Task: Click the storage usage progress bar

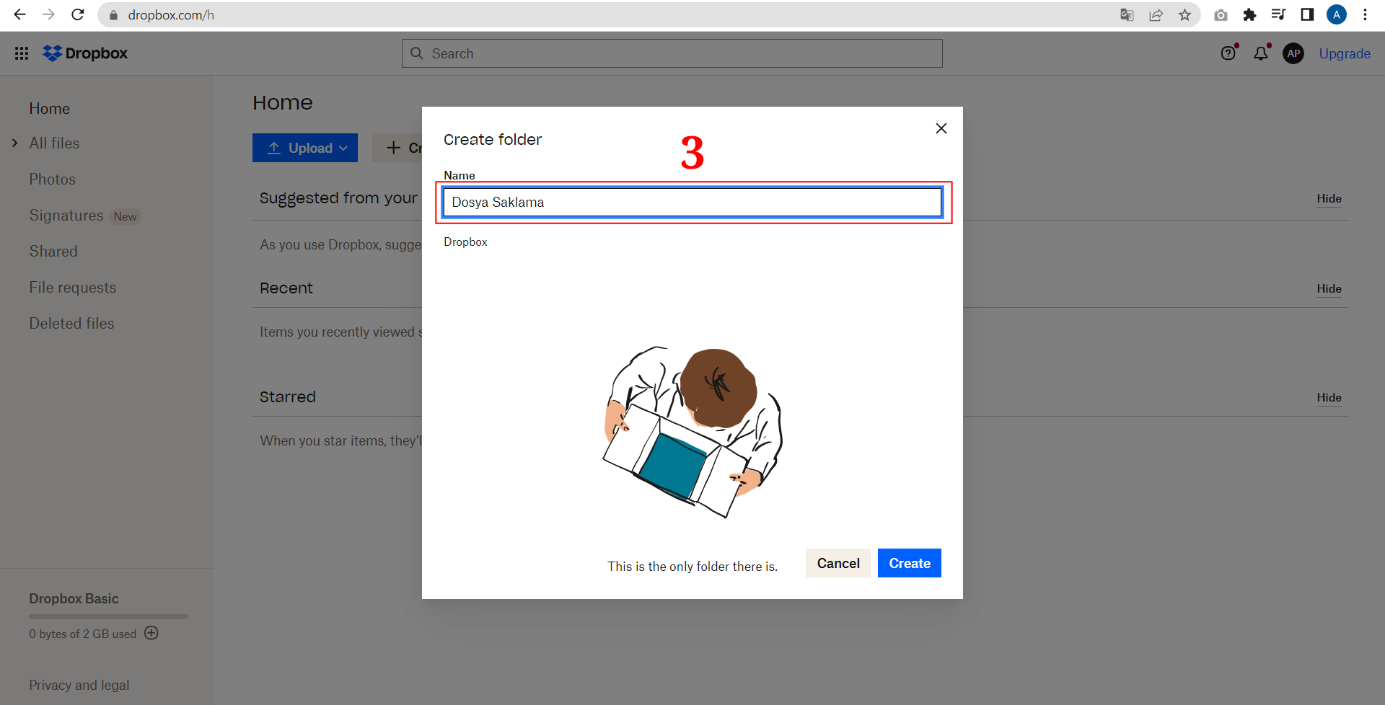Action: 108,616
